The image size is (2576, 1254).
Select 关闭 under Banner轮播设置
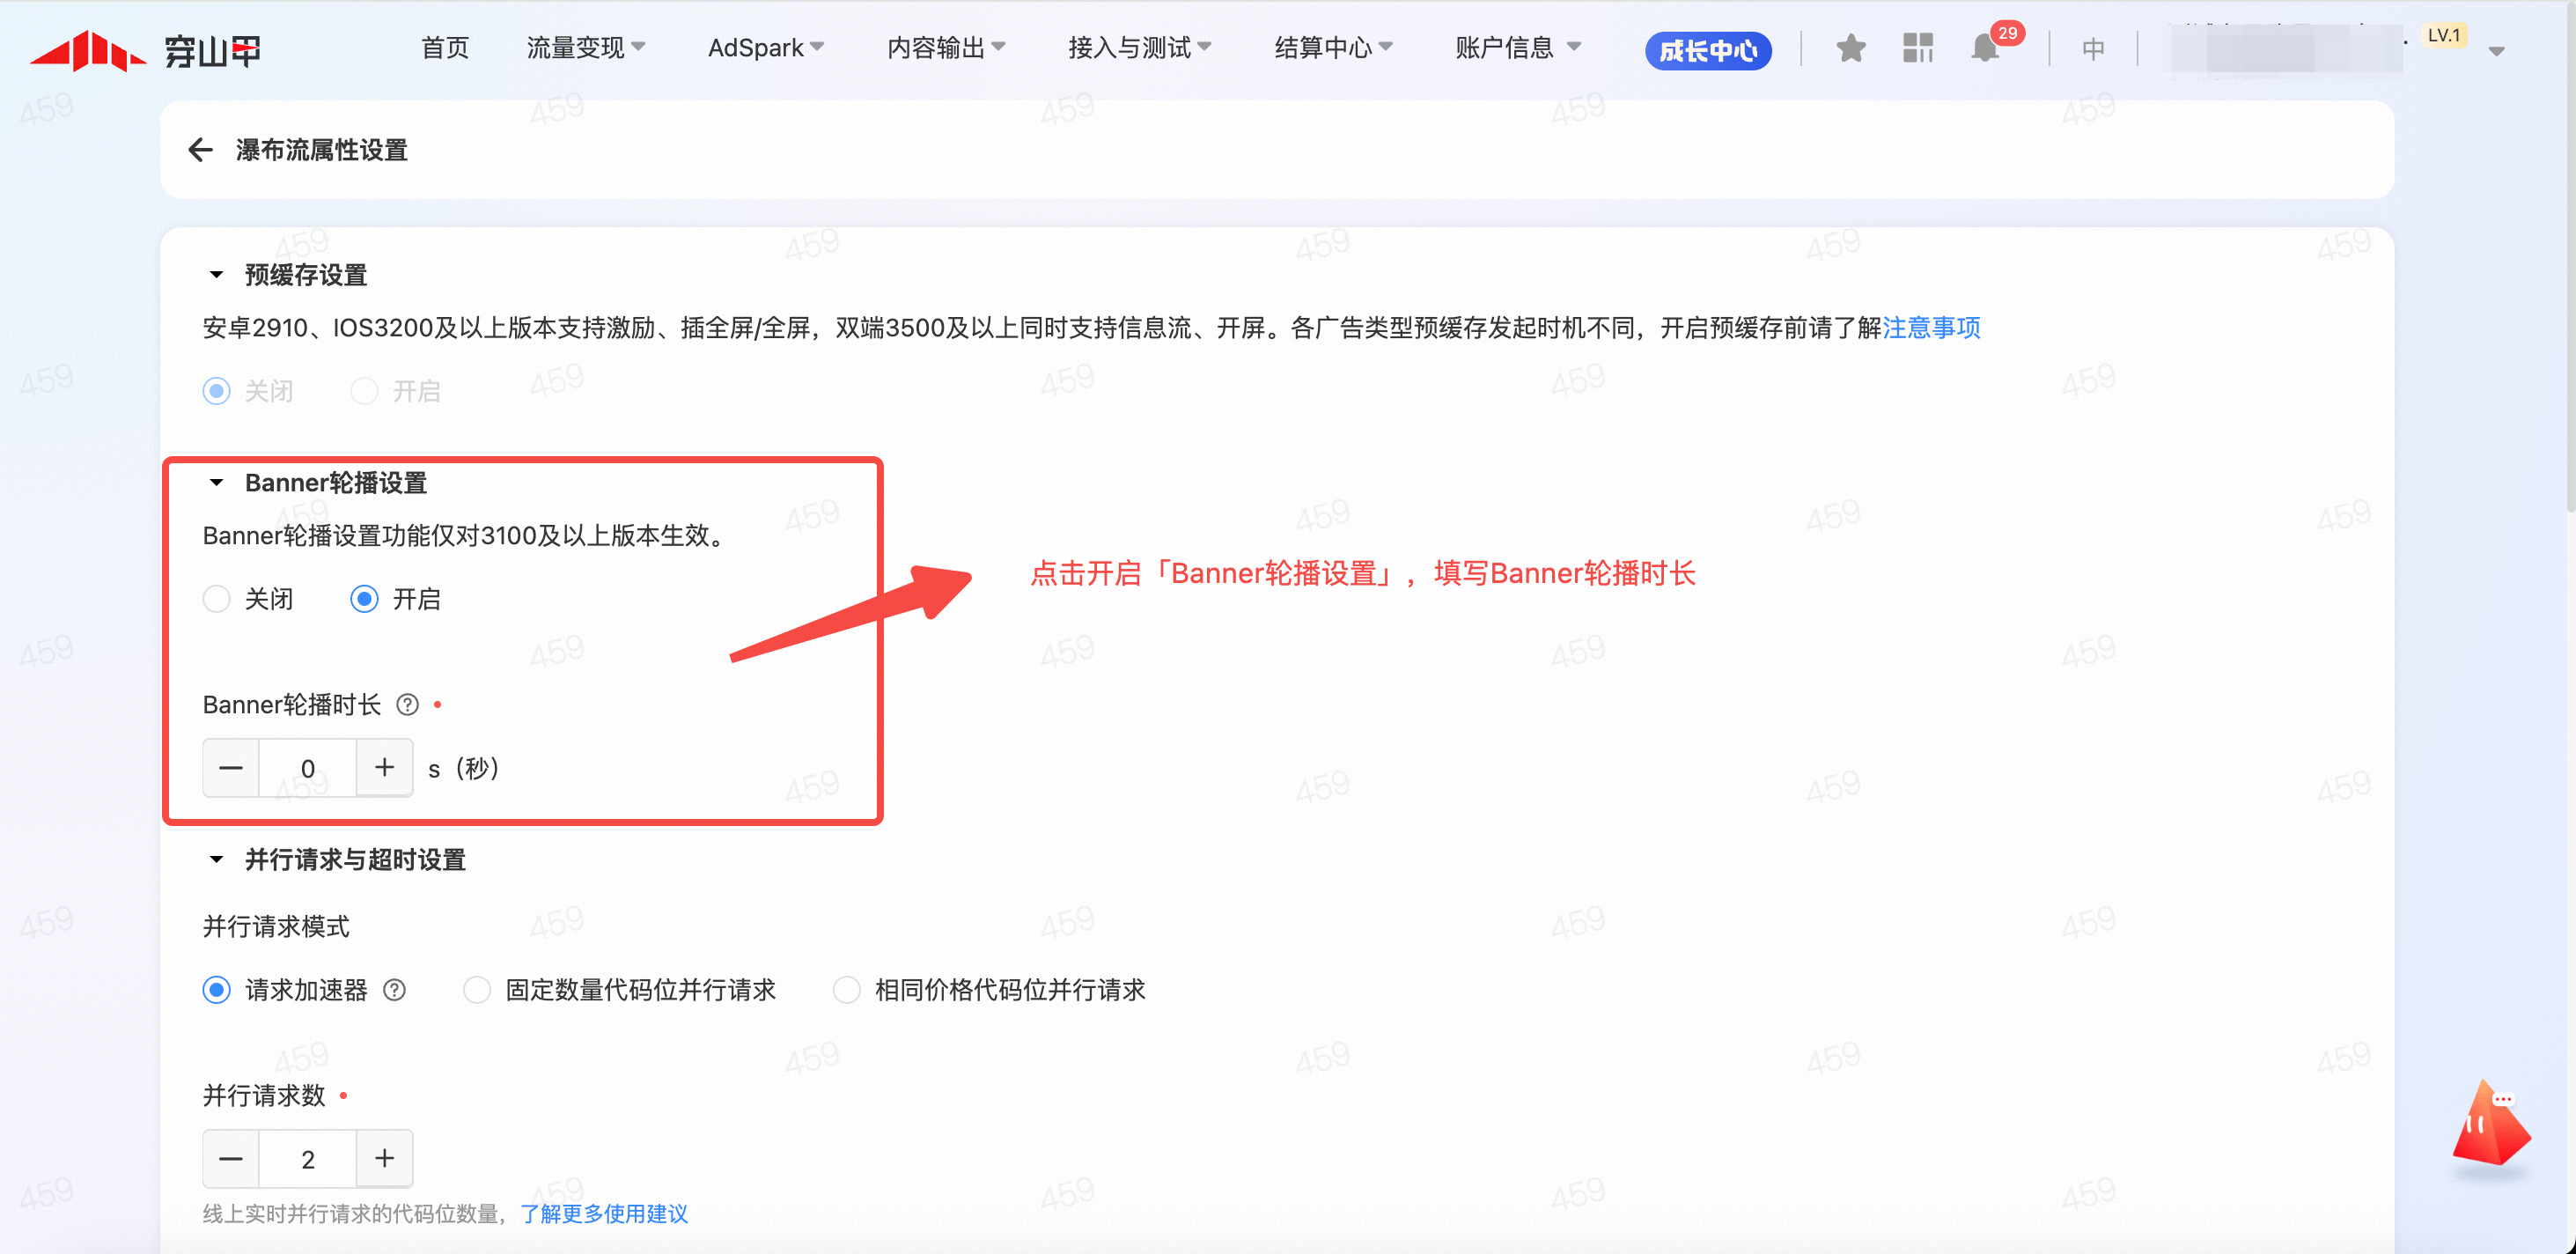coord(217,599)
